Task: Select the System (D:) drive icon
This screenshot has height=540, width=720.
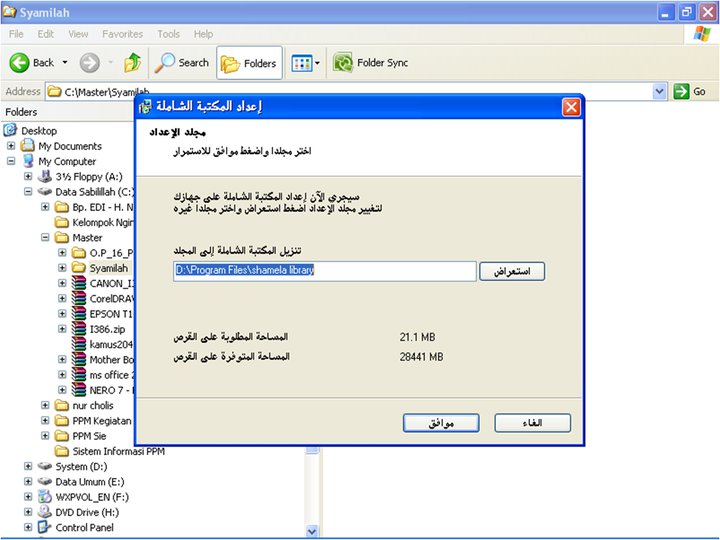Action: click(x=45, y=466)
